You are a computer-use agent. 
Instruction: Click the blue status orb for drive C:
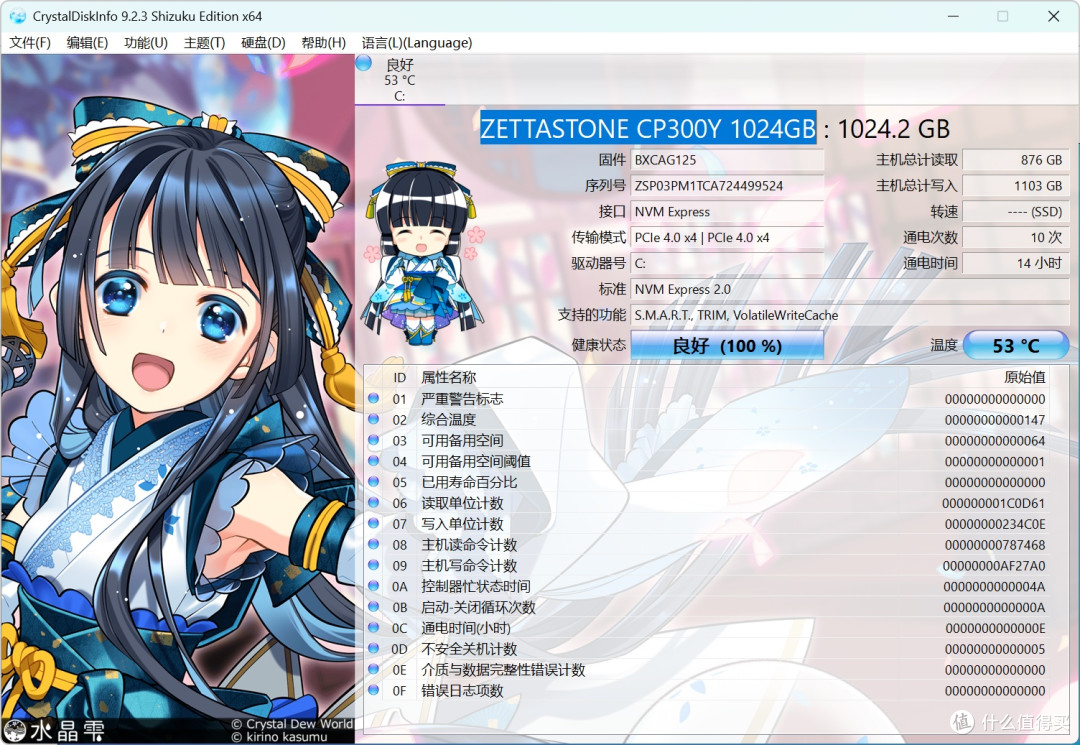364,63
